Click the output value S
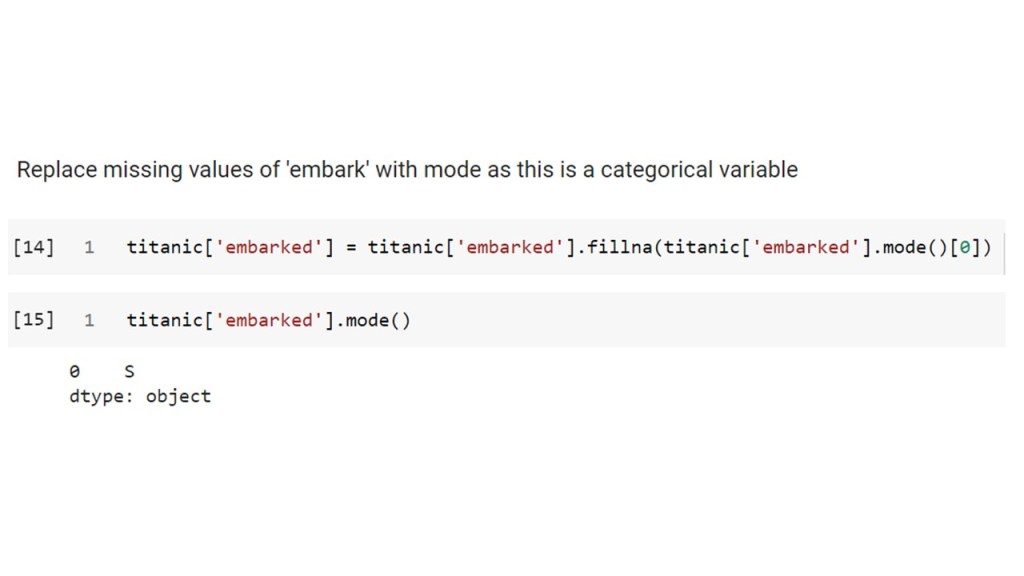1024x576 pixels. [x=128, y=372]
